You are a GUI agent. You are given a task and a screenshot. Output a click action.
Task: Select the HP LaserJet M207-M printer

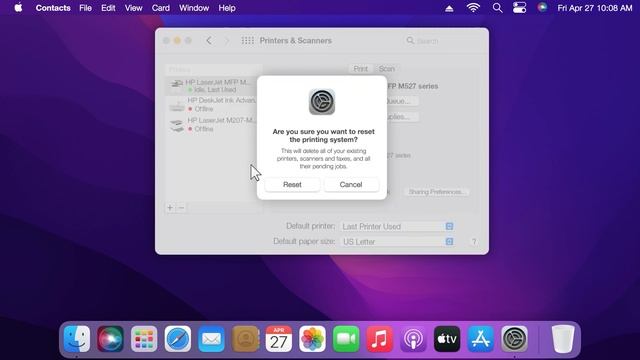211,124
